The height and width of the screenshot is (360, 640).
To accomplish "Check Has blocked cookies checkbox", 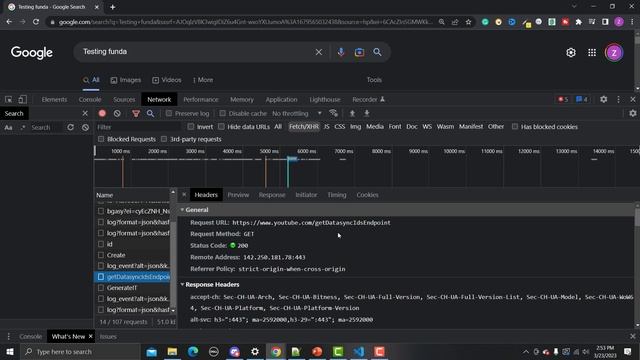I will tap(515, 127).
